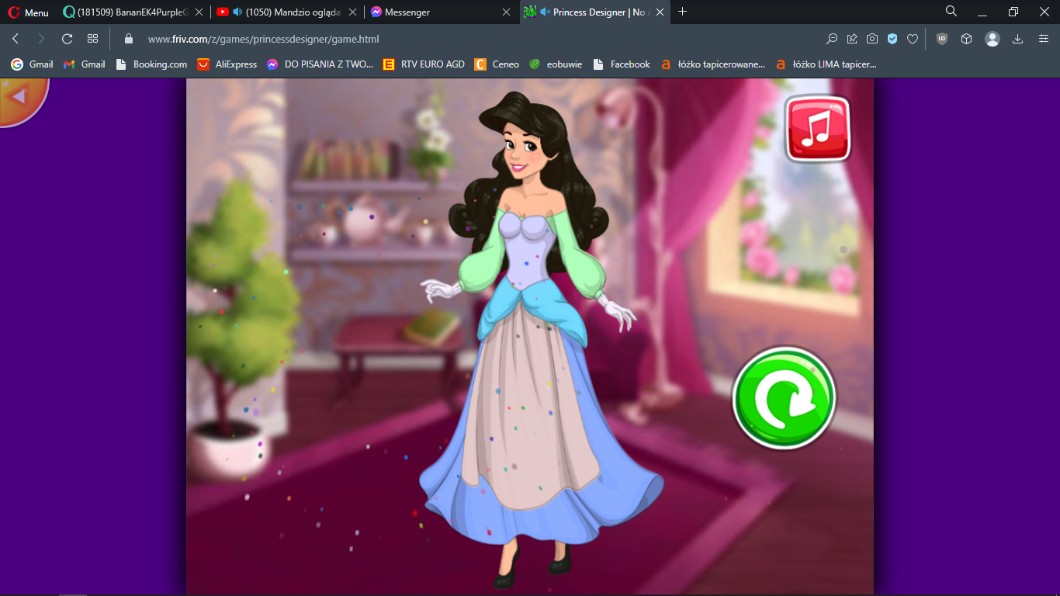Toggle the blue privacy protection shield
The height and width of the screenshot is (596, 1060).
[x=892, y=39]
